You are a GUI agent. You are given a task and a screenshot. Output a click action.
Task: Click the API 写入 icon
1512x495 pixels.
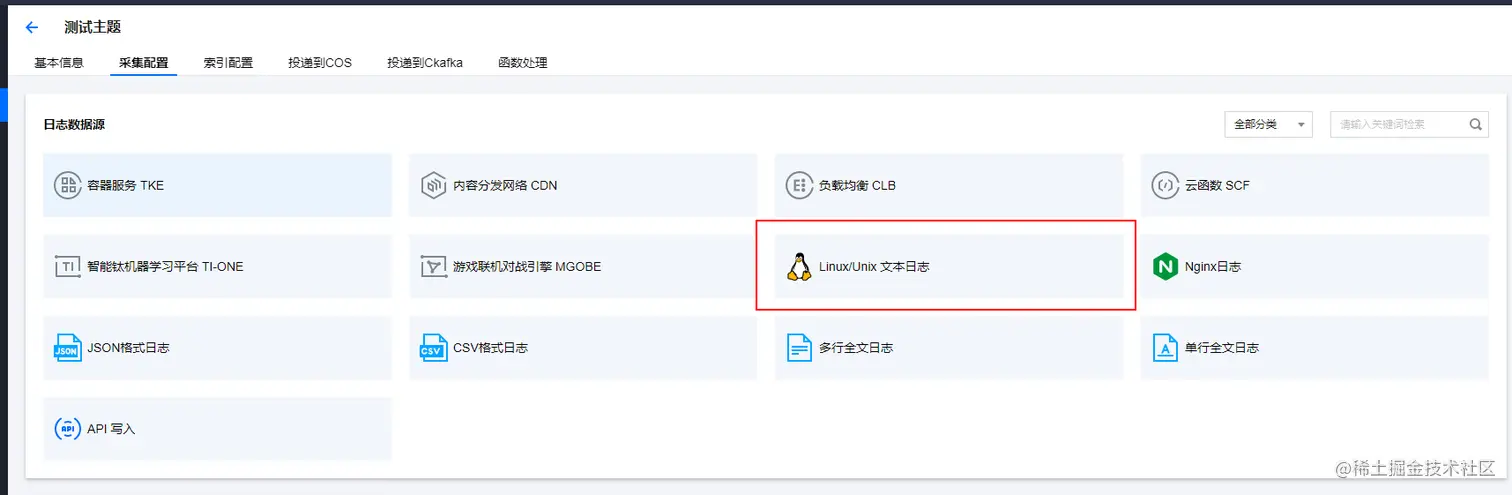(x=67, y=429)
